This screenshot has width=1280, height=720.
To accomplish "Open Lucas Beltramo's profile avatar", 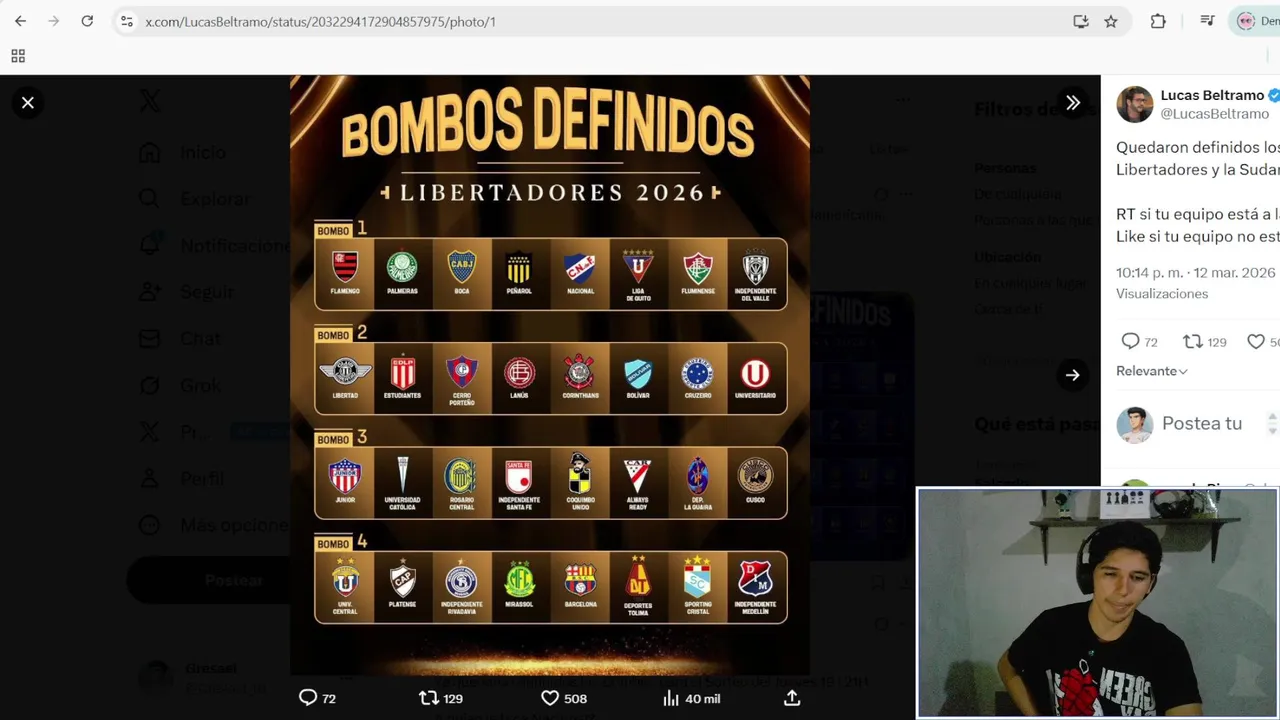I will click(1134, 104).
